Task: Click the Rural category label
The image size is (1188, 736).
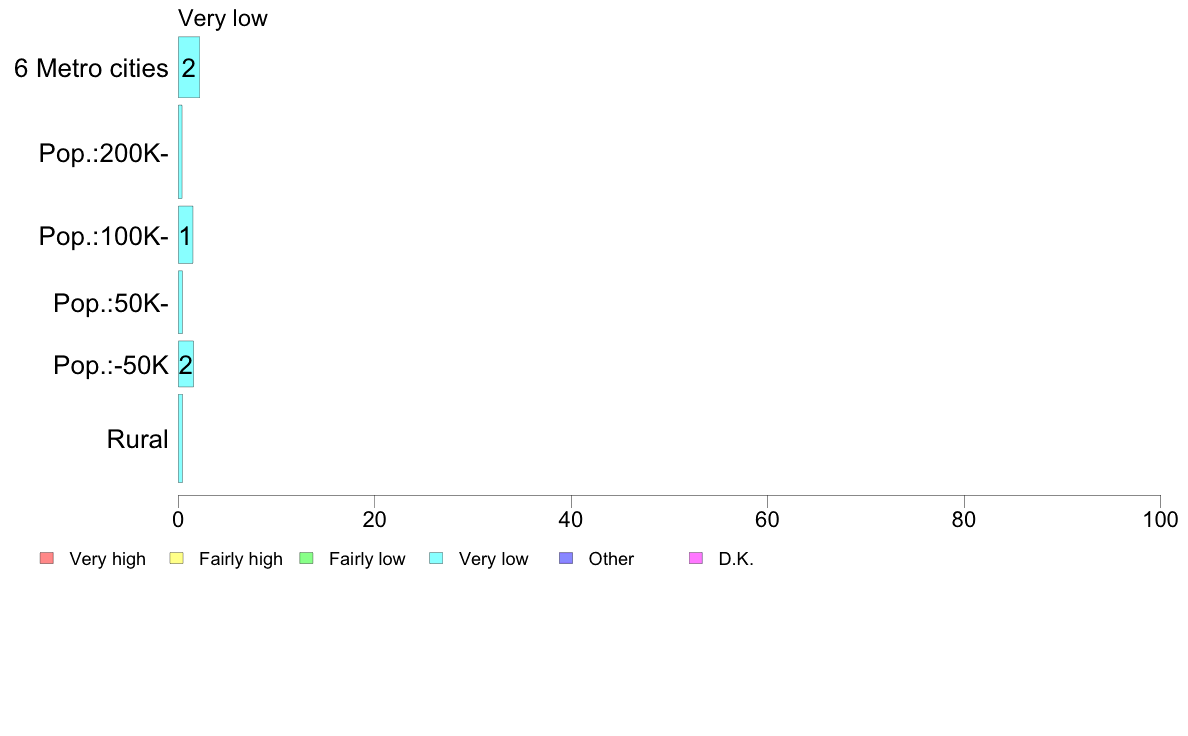Action: click(137, 439)
